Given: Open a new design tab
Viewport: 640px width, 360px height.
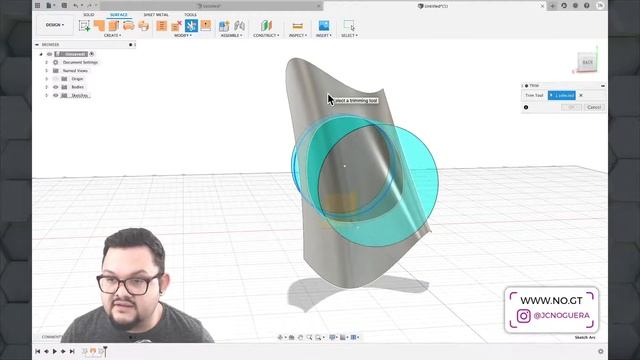Looking at the screenshot, I should click(552, 6).
